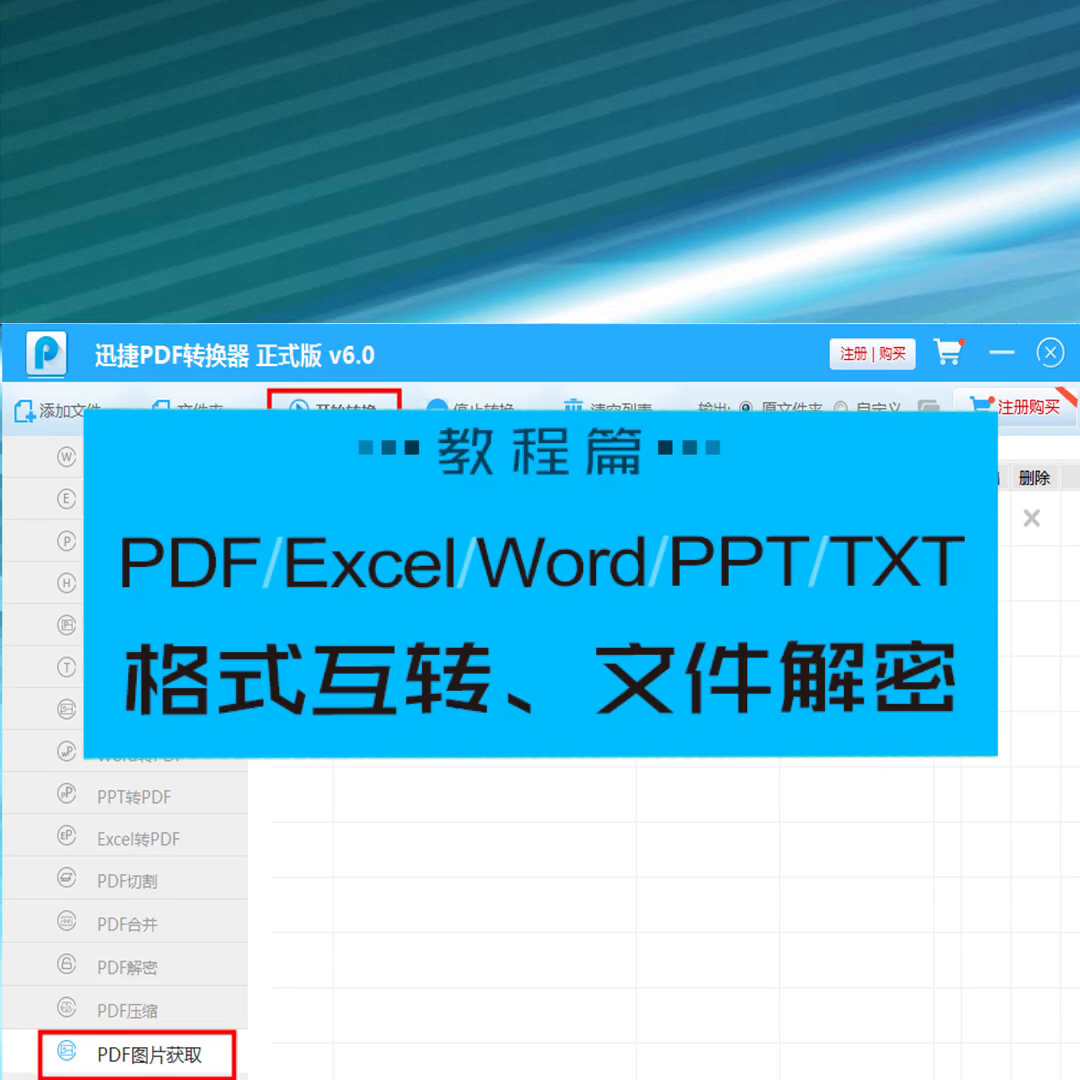Select the picture icon below the T icon

pyautogui.click(x=66, y=709)
